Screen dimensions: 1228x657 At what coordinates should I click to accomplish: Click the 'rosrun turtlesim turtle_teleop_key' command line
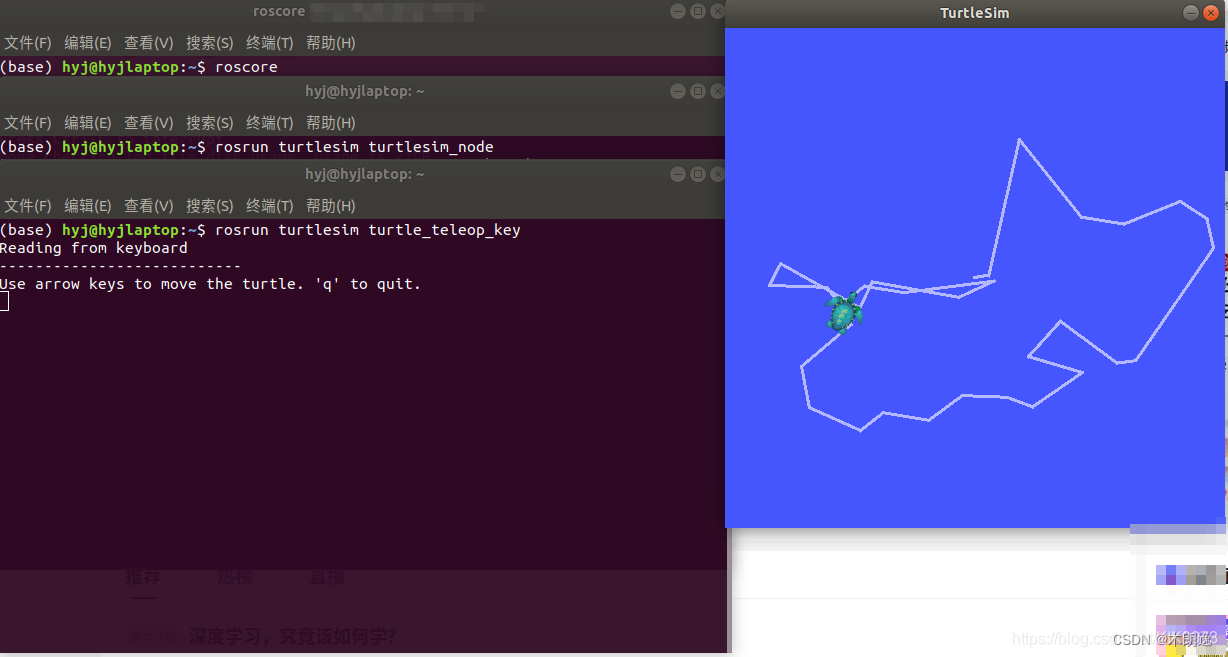click(x=260, y=230)
